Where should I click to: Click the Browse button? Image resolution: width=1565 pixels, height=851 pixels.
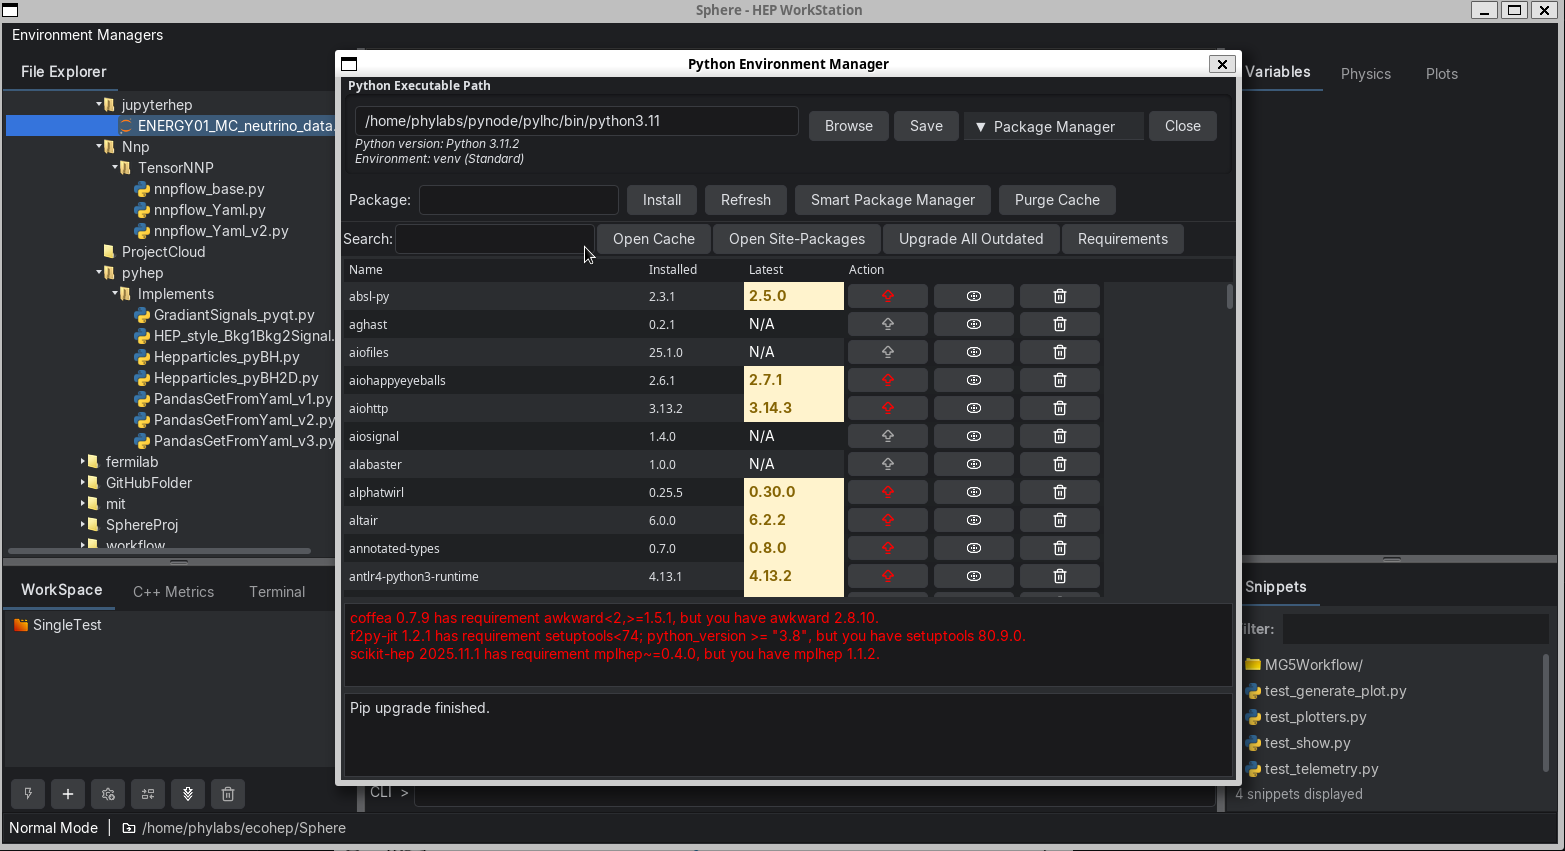pos(849,126)
